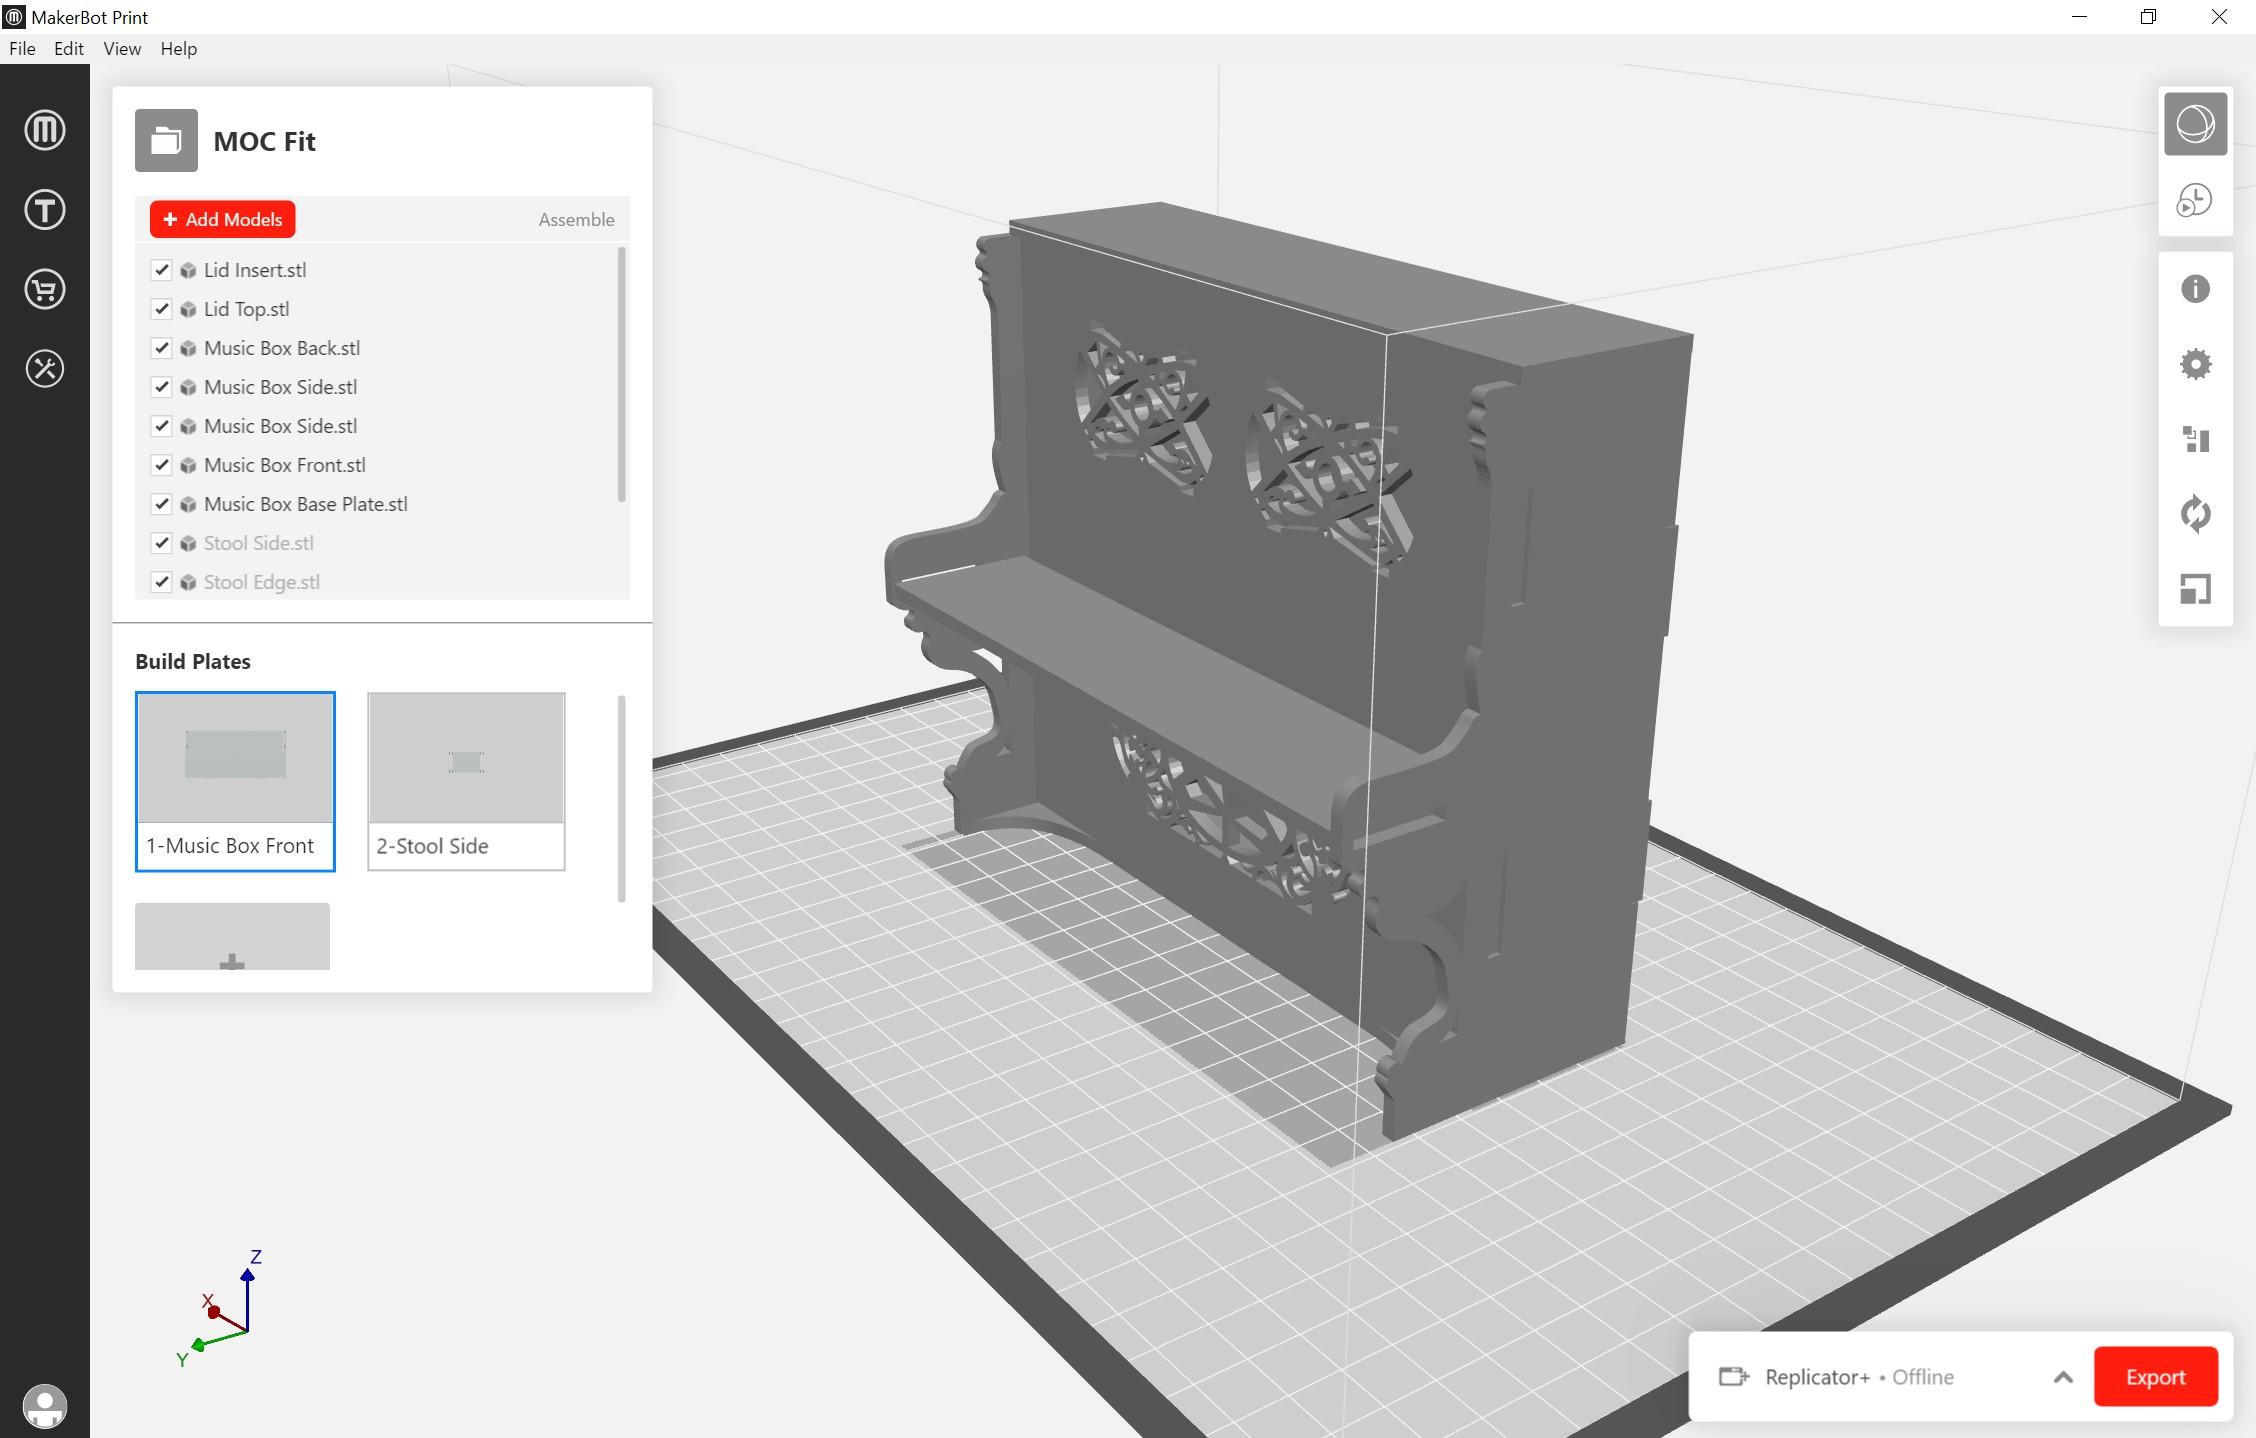Click the red Add Models button
The width and height of the screenshot is (2256, 1438).
pyautogui.click(x=222, y=220)
